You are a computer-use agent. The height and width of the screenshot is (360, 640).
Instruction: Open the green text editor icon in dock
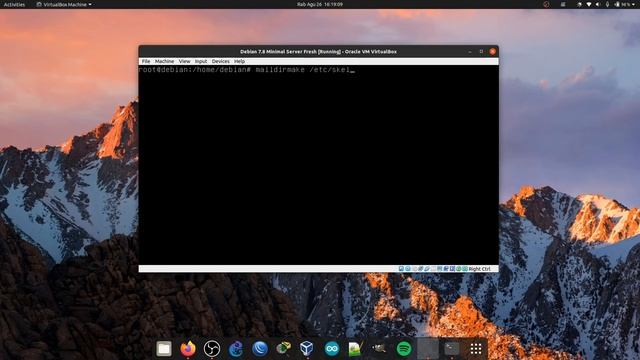pyautogui.click(x=355, y=349)
